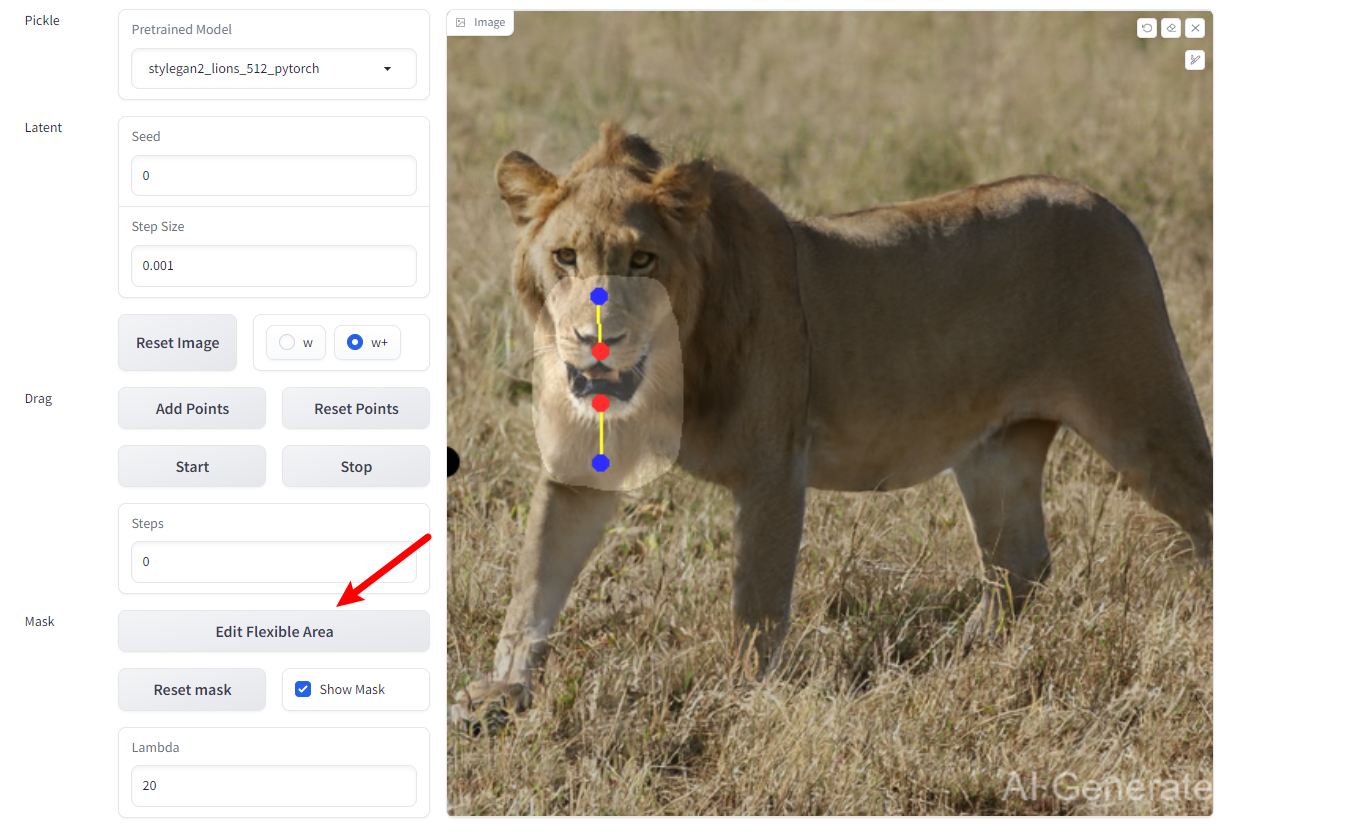Click the blue point below the lion's chin
The height and width of the screenshot is (838, 1346).
tap(600, 462)
